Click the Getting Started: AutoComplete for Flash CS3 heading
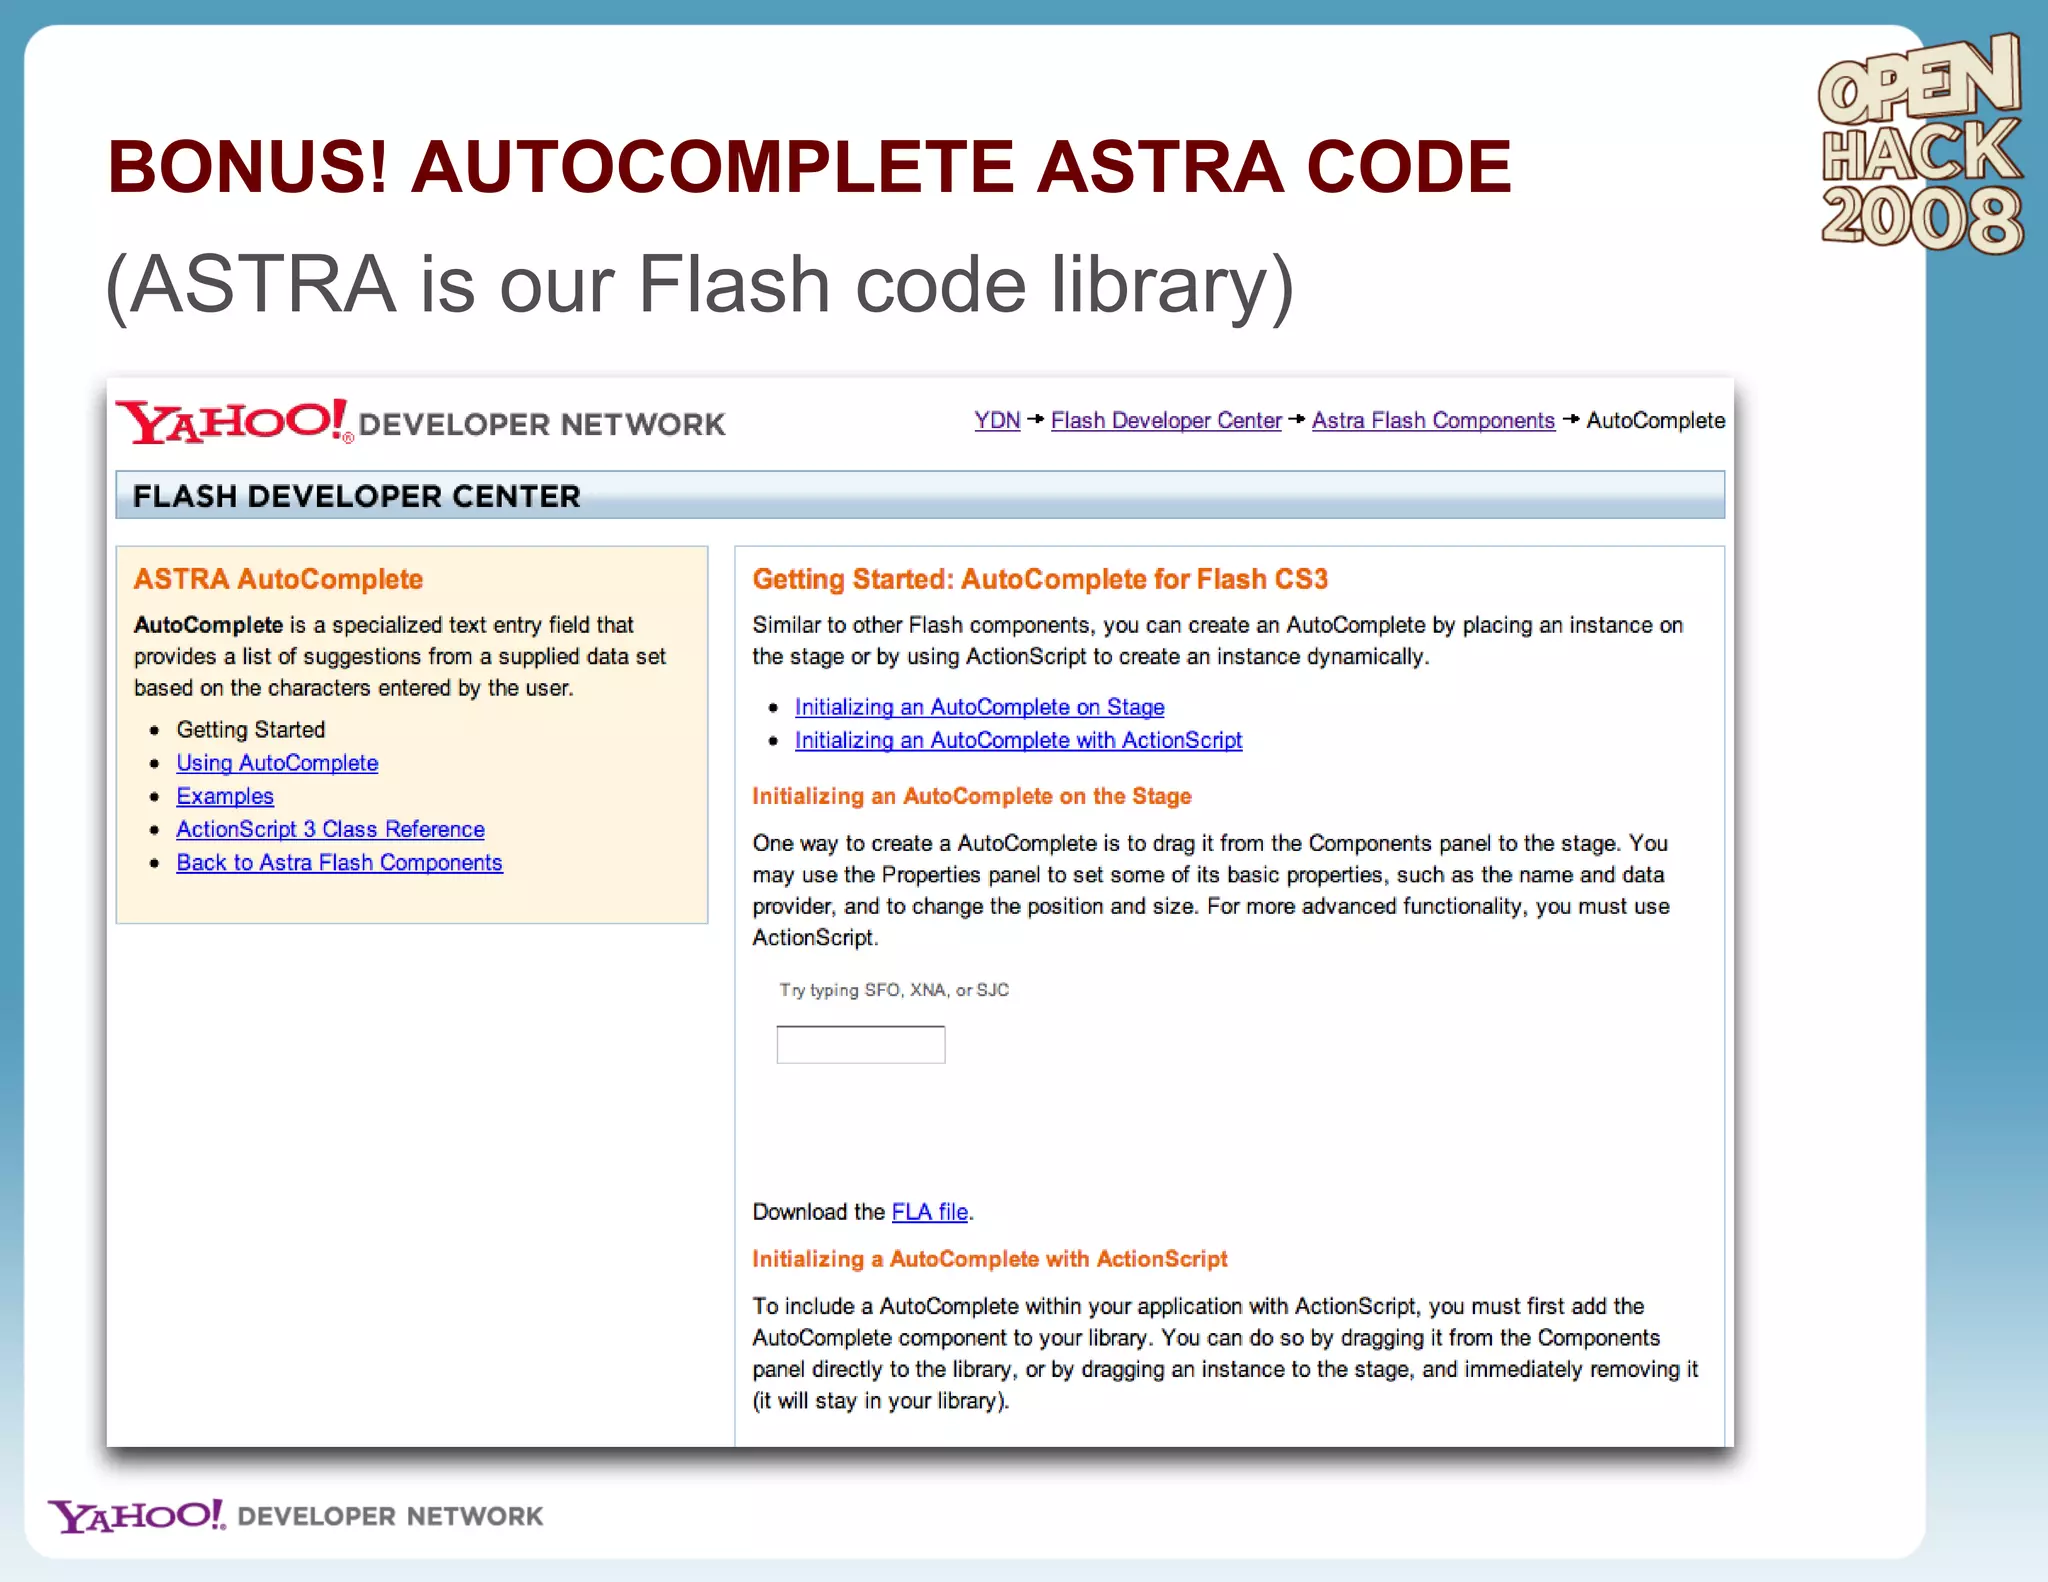 point(1040,579)
